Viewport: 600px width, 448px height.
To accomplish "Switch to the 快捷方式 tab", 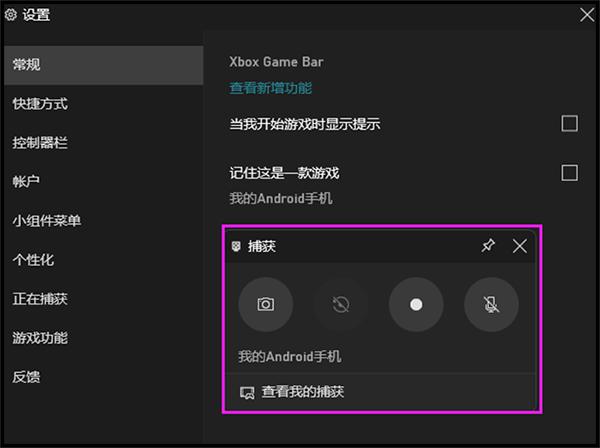I will point(104,104).
